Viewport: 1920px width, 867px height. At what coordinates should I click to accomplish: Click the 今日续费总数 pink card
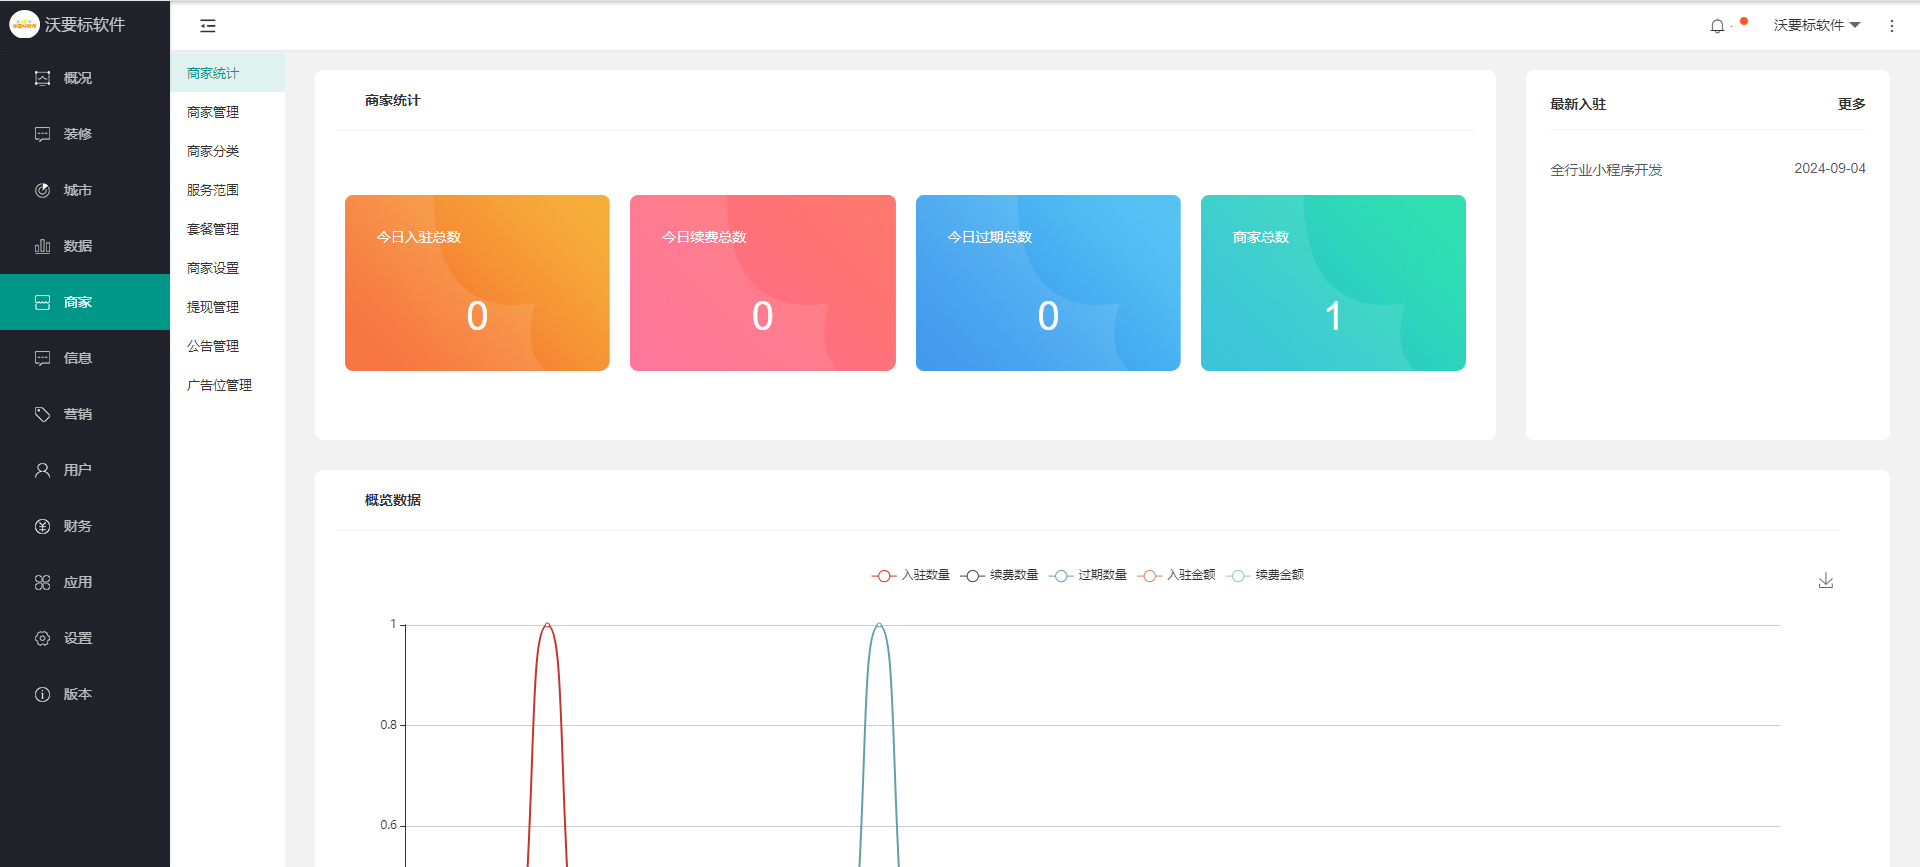(763, 283)
